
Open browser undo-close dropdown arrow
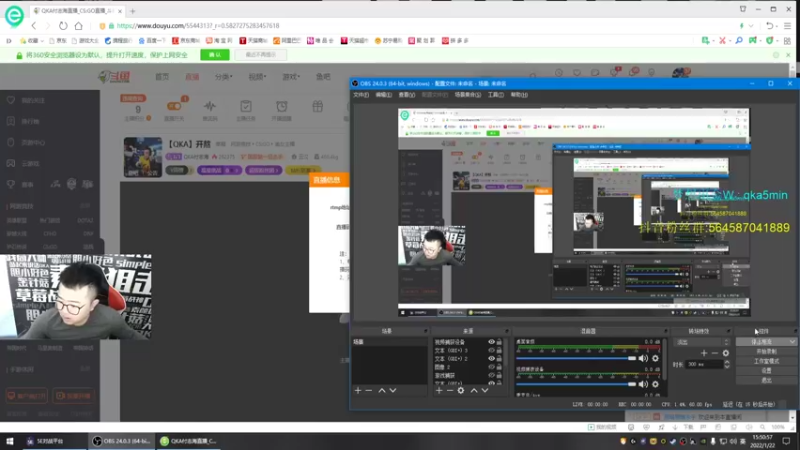click(x=779, y=26)
